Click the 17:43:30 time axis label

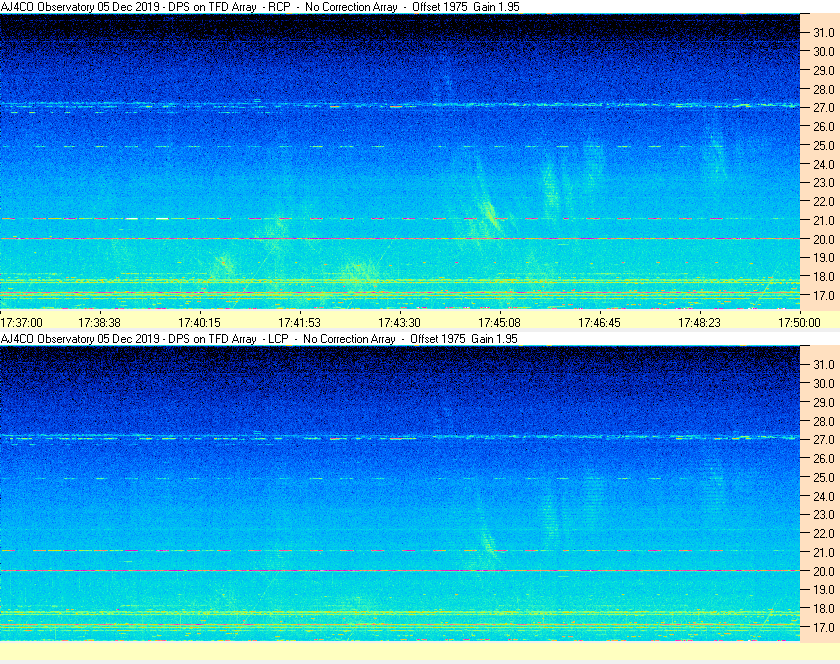(x=399, y=323)
